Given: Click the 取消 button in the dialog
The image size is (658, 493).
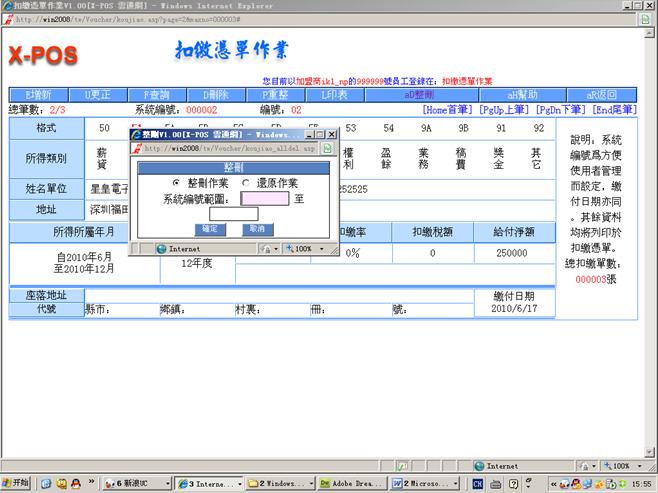Looking at the screenshot, I should point(255,229).
